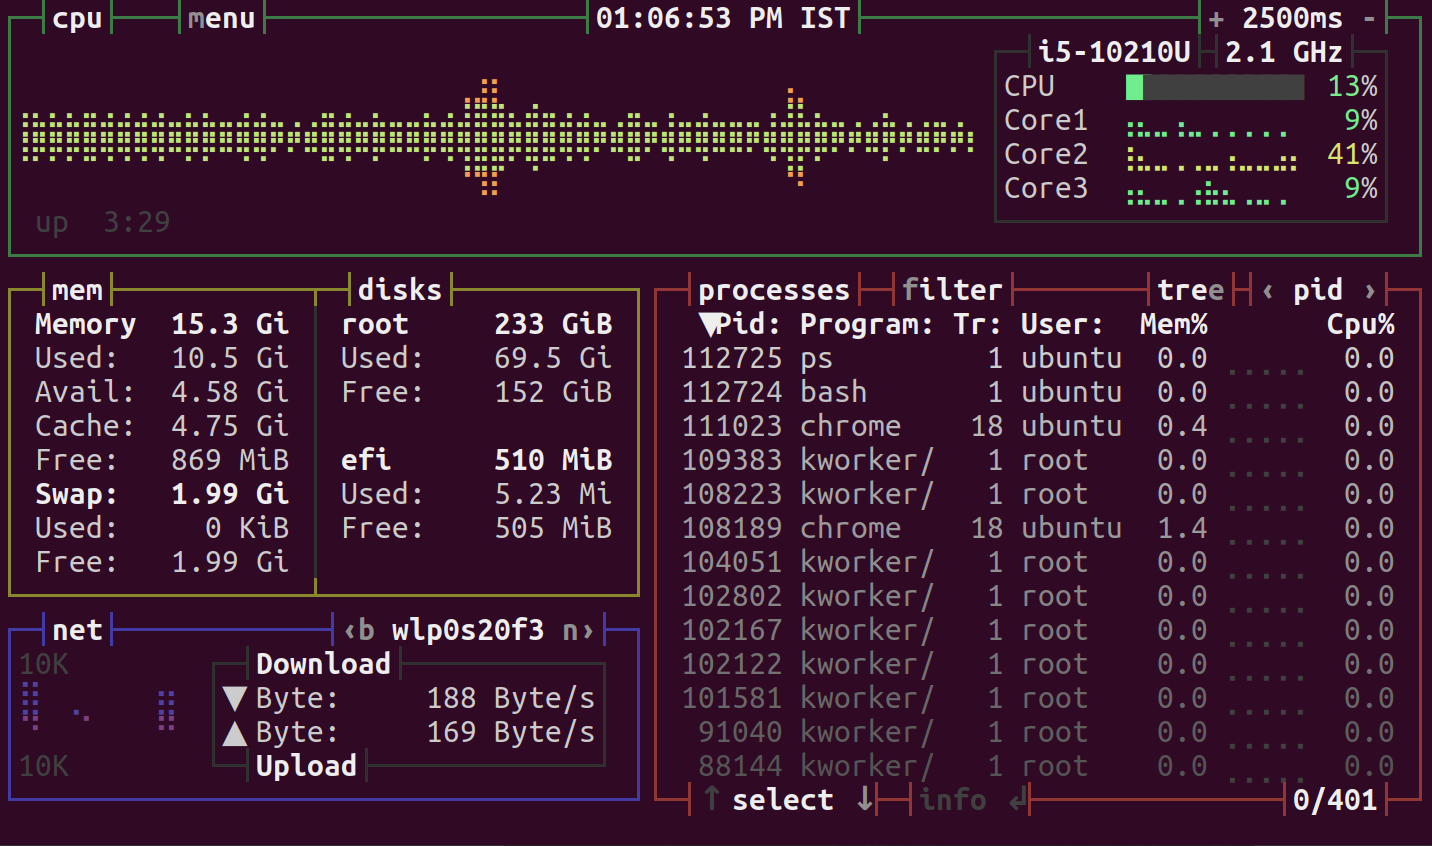Click the processes panel title
This screenshot has height=846, width=1432.
point(775,289)
